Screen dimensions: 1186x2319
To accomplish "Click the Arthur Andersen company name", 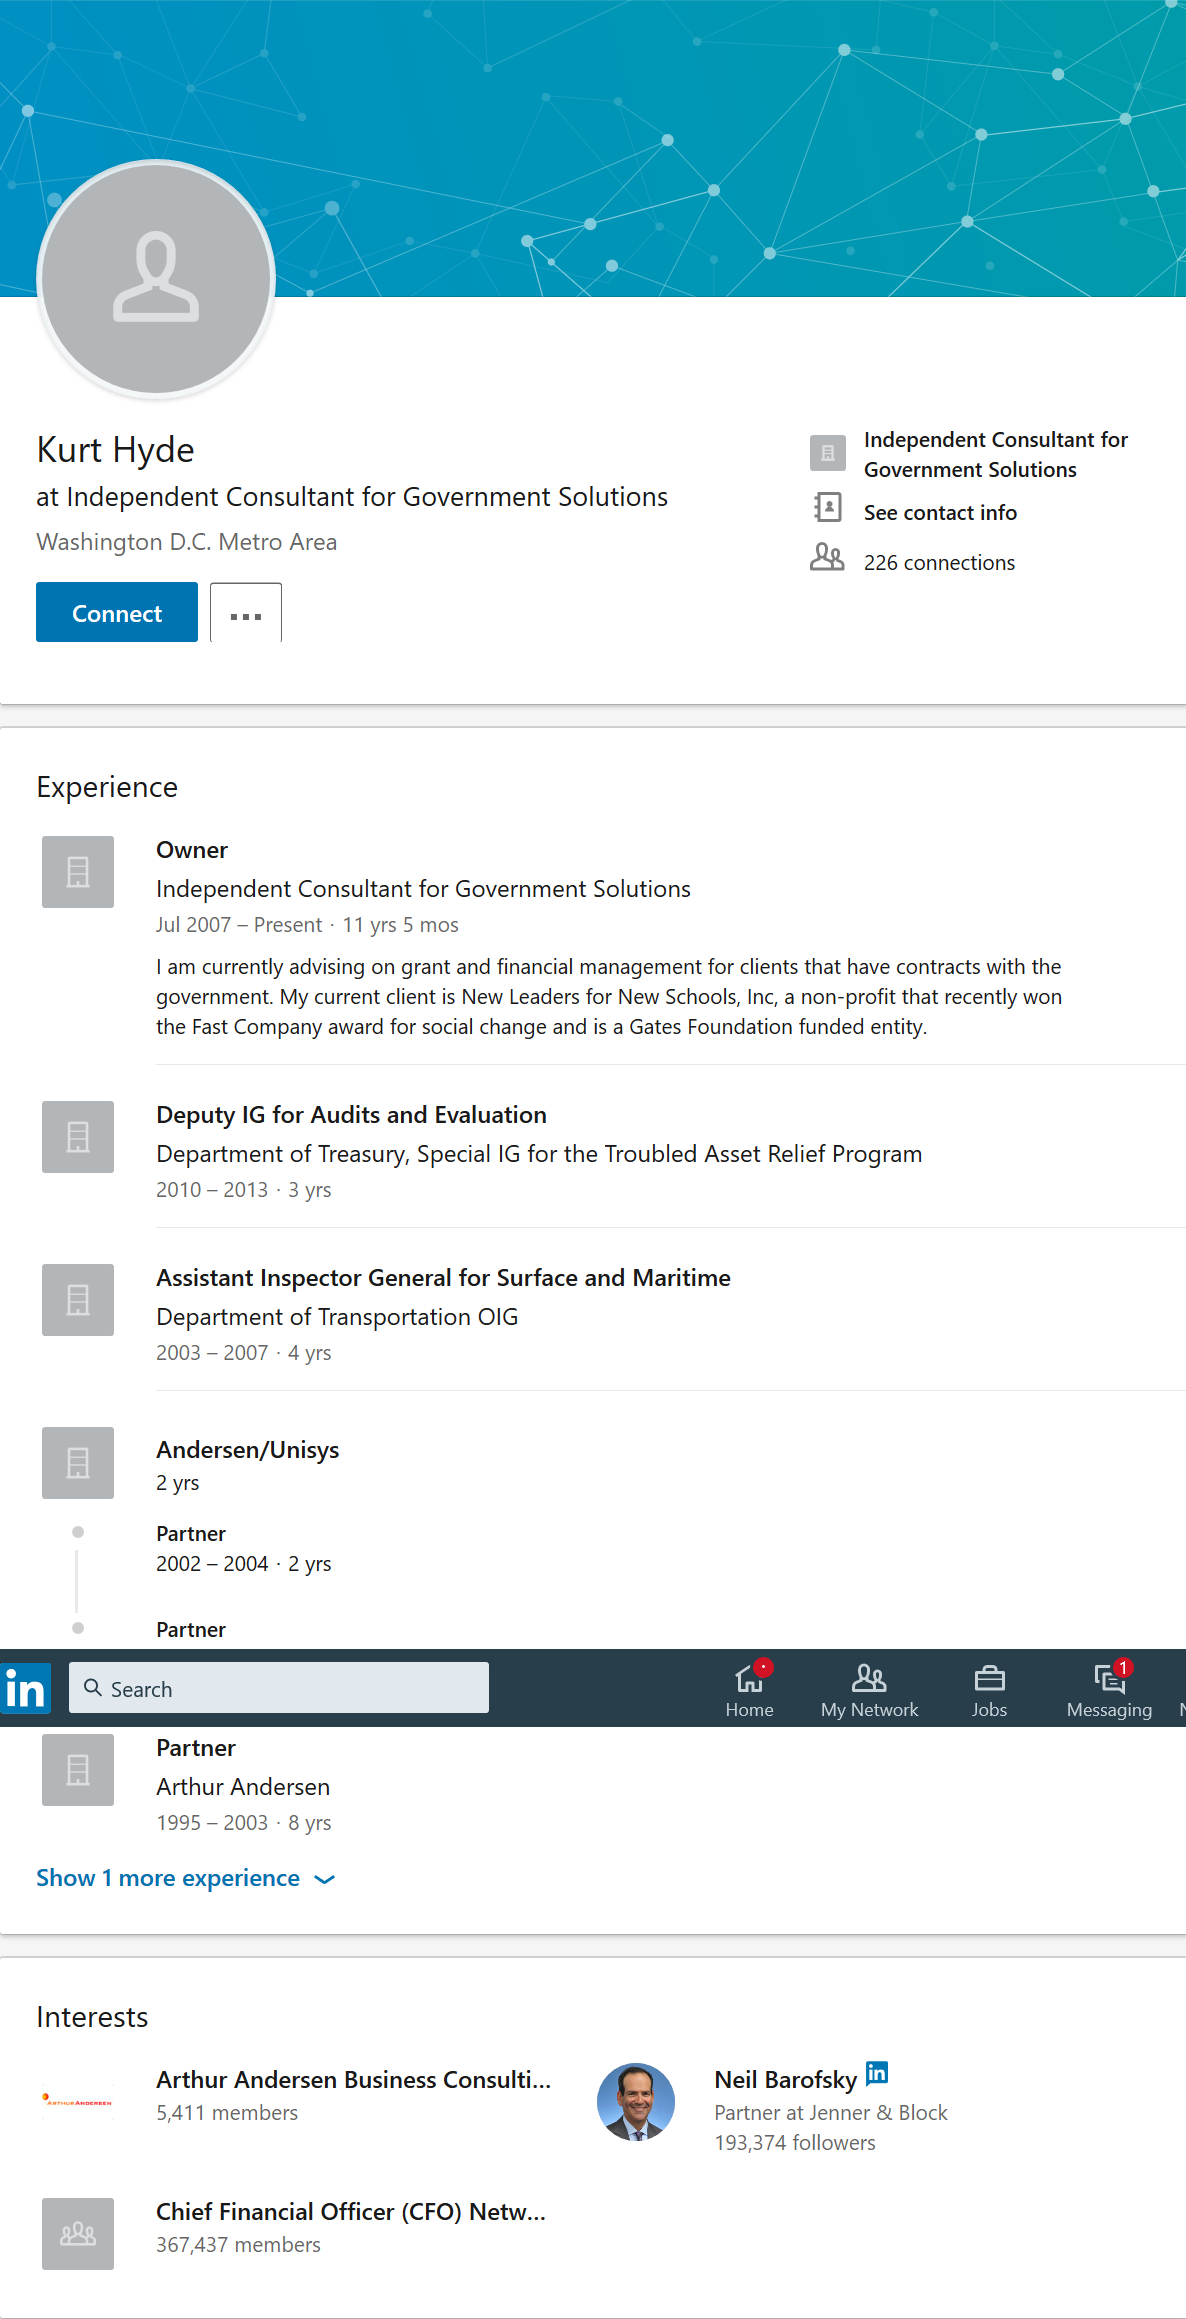I will 243,1786.
